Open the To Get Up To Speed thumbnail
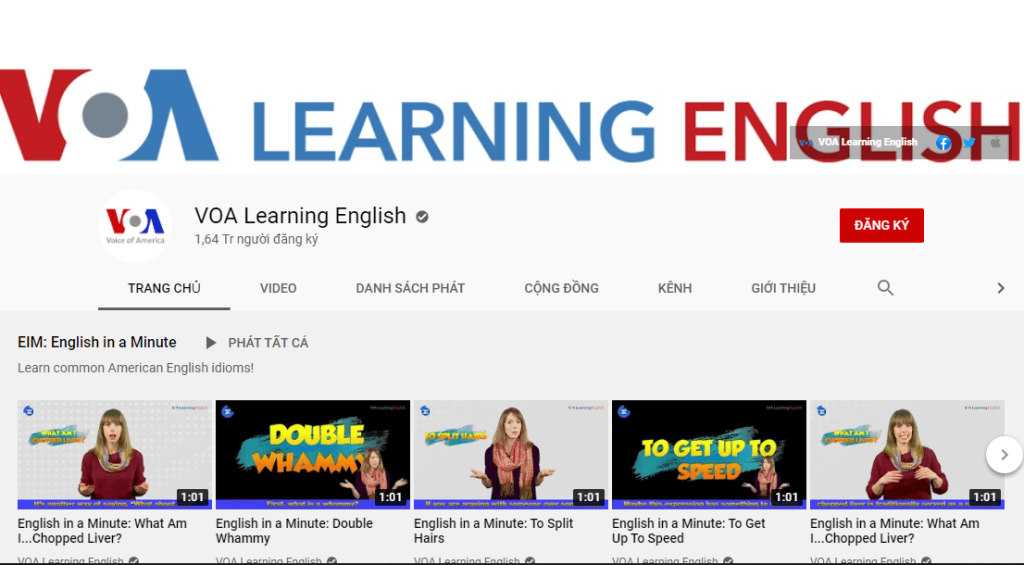Viewport: 1024px width, 565px height. pyautogui.click(x=709, y=455)
